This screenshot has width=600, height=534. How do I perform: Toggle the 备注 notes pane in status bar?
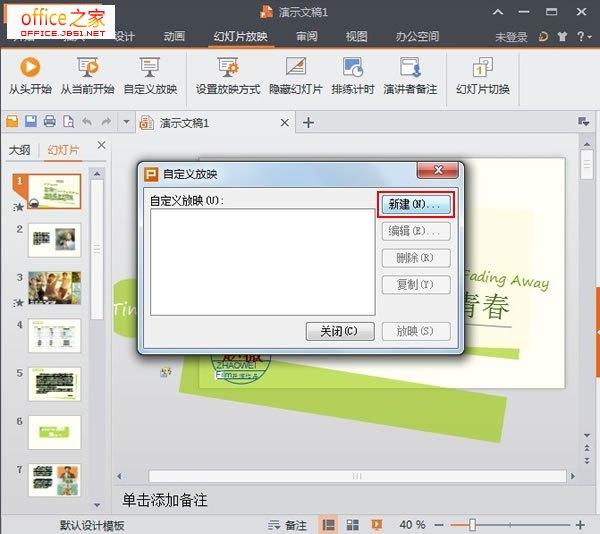click(x=288, y=525)
